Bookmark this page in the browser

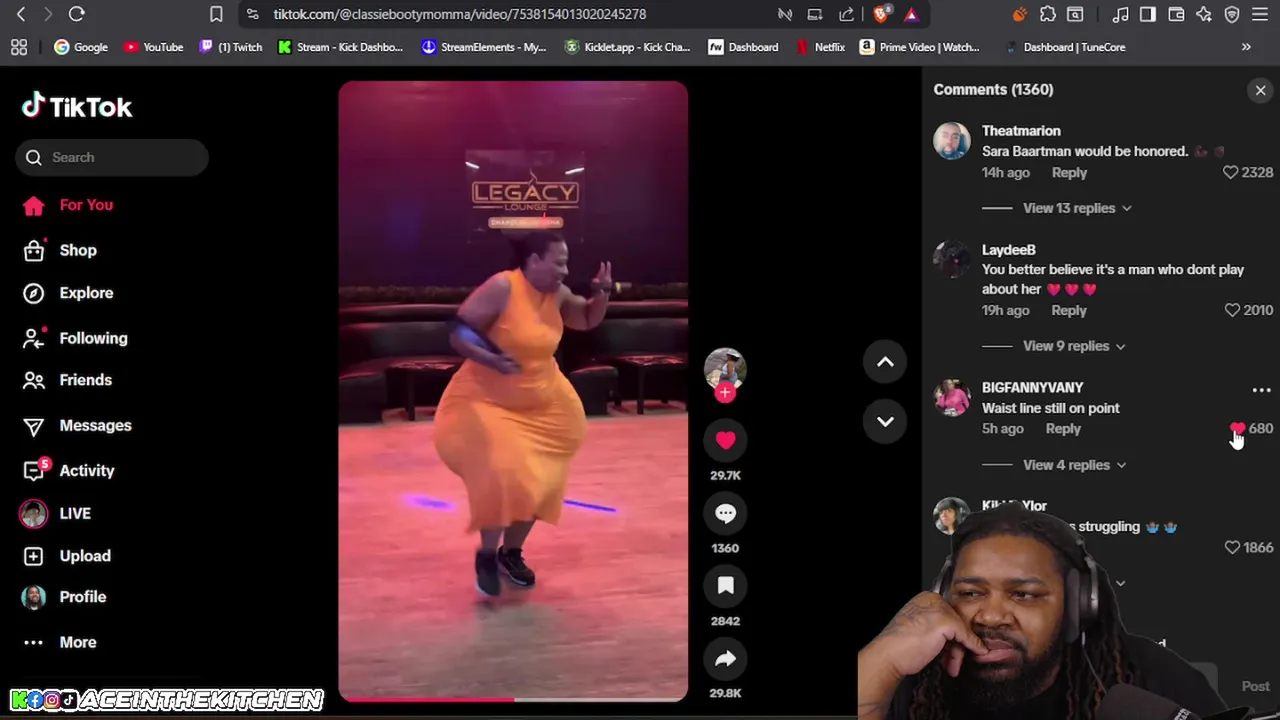click(x=216, y=14)
